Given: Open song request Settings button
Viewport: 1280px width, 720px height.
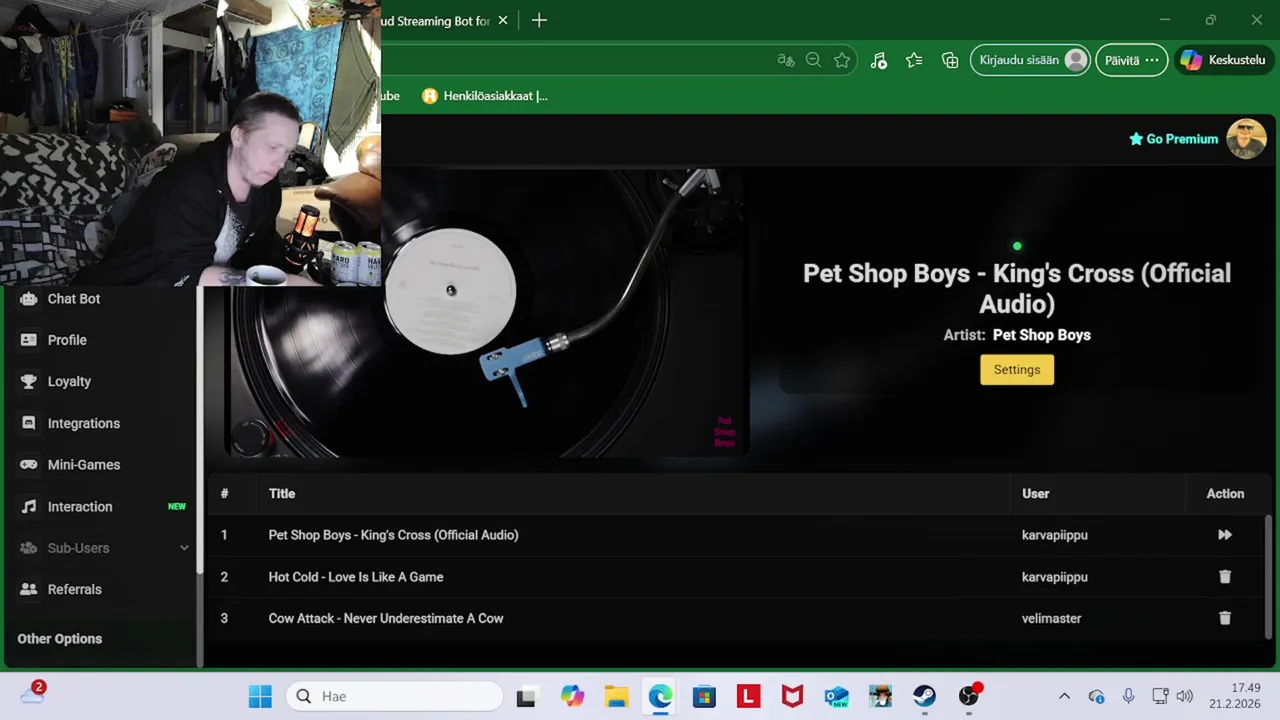Looking at the screenshot, I should pyautogui.click(x=1017, y=370).
